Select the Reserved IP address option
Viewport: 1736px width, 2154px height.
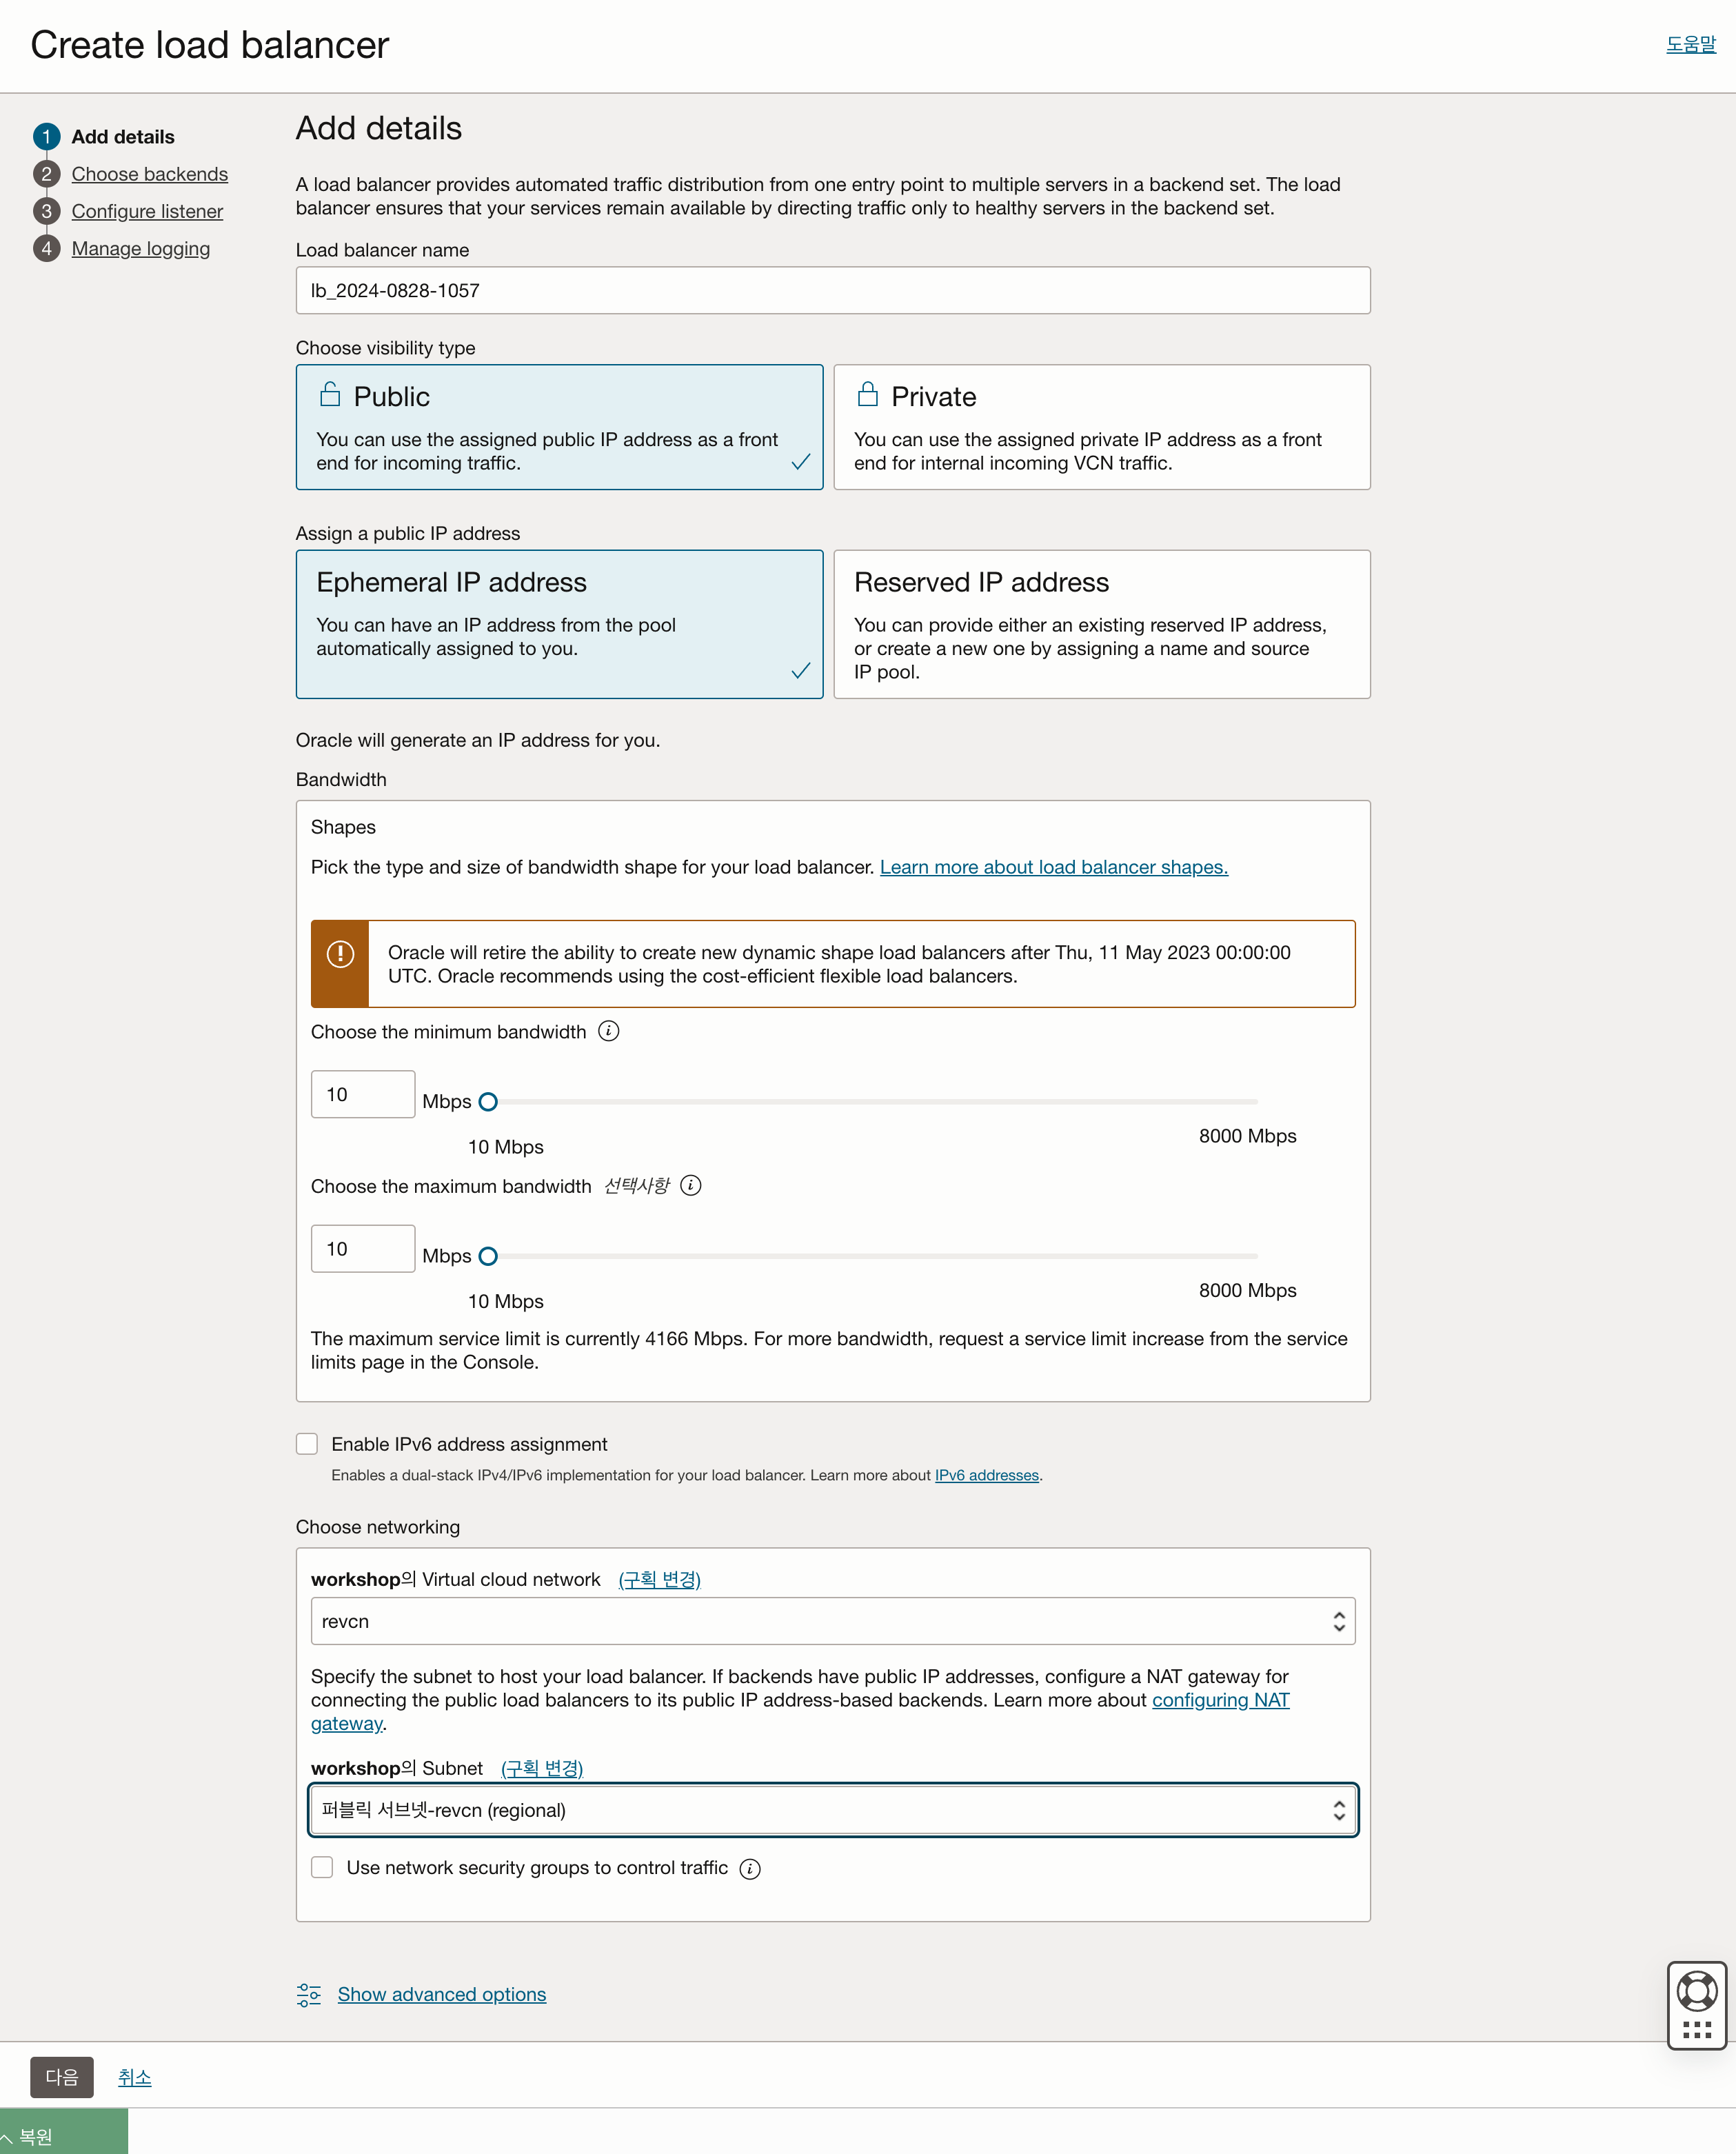click(1101, 624)
